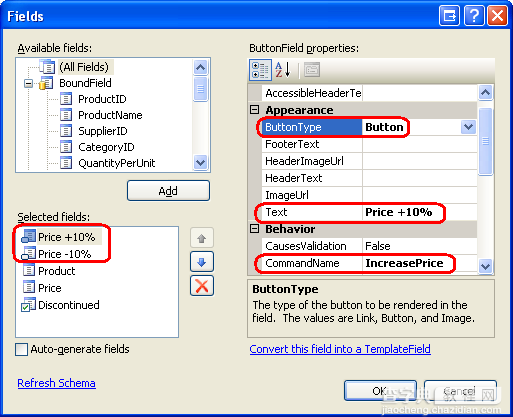Screen dimensions: 513x417
Task: Click the Alphabetical sort A-Z icon
Action: [283, 70]
